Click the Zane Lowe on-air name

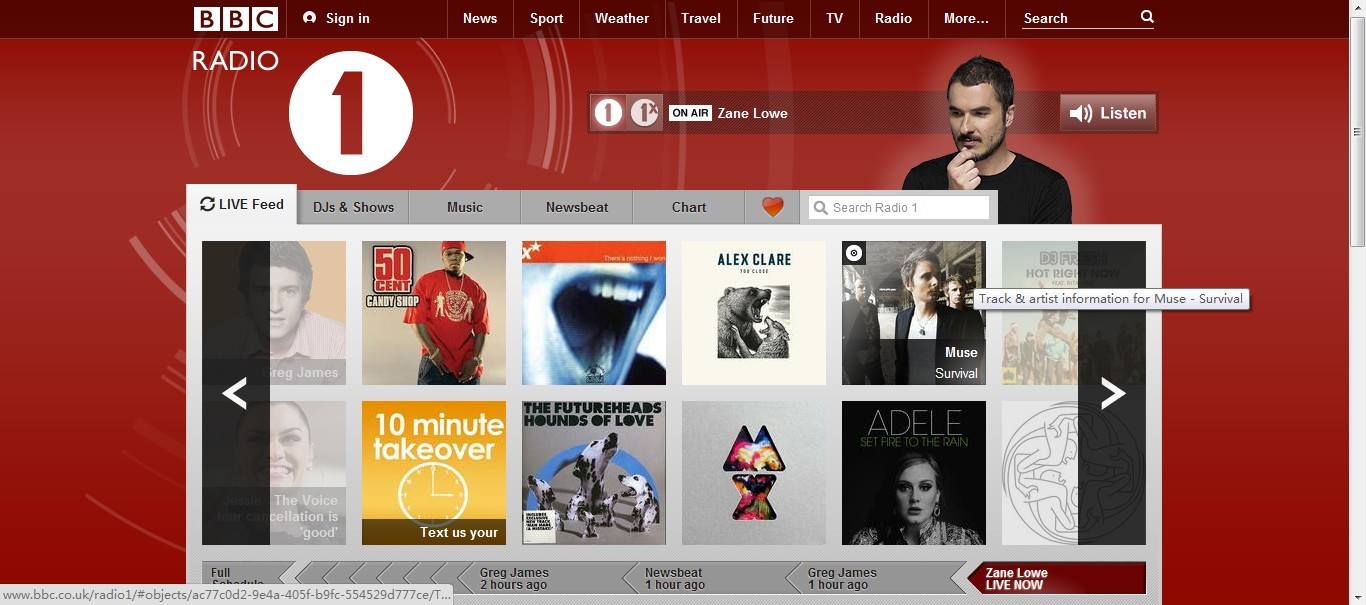click(752, 113)
